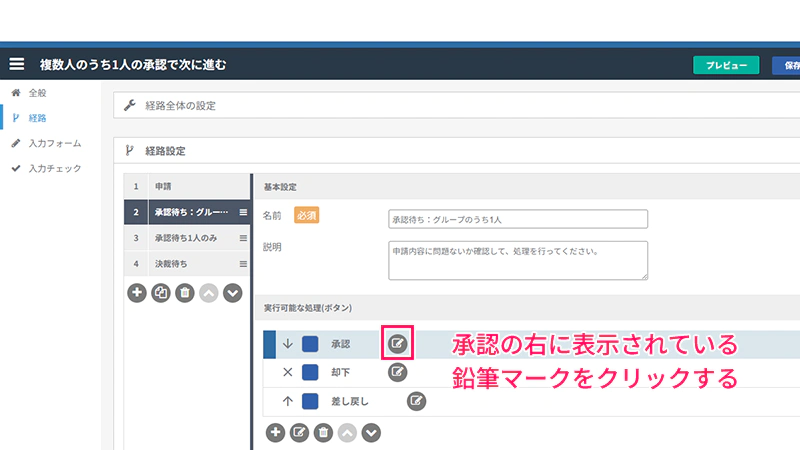Open 全般 in the sidebar
Viewport: 800px width, 450px height.
click(x=37, y=93)
